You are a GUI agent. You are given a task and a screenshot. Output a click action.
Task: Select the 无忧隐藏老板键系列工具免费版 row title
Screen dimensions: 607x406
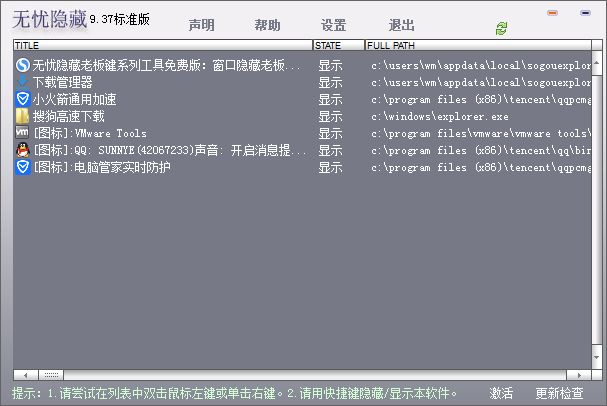point(166,65)
